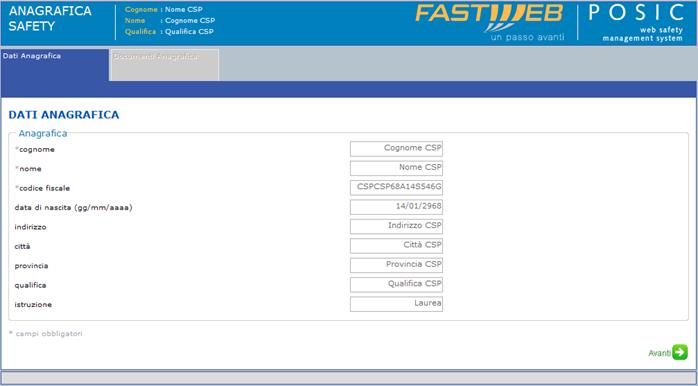
Task: Focus the nome input field
Action: pos(396,168)
